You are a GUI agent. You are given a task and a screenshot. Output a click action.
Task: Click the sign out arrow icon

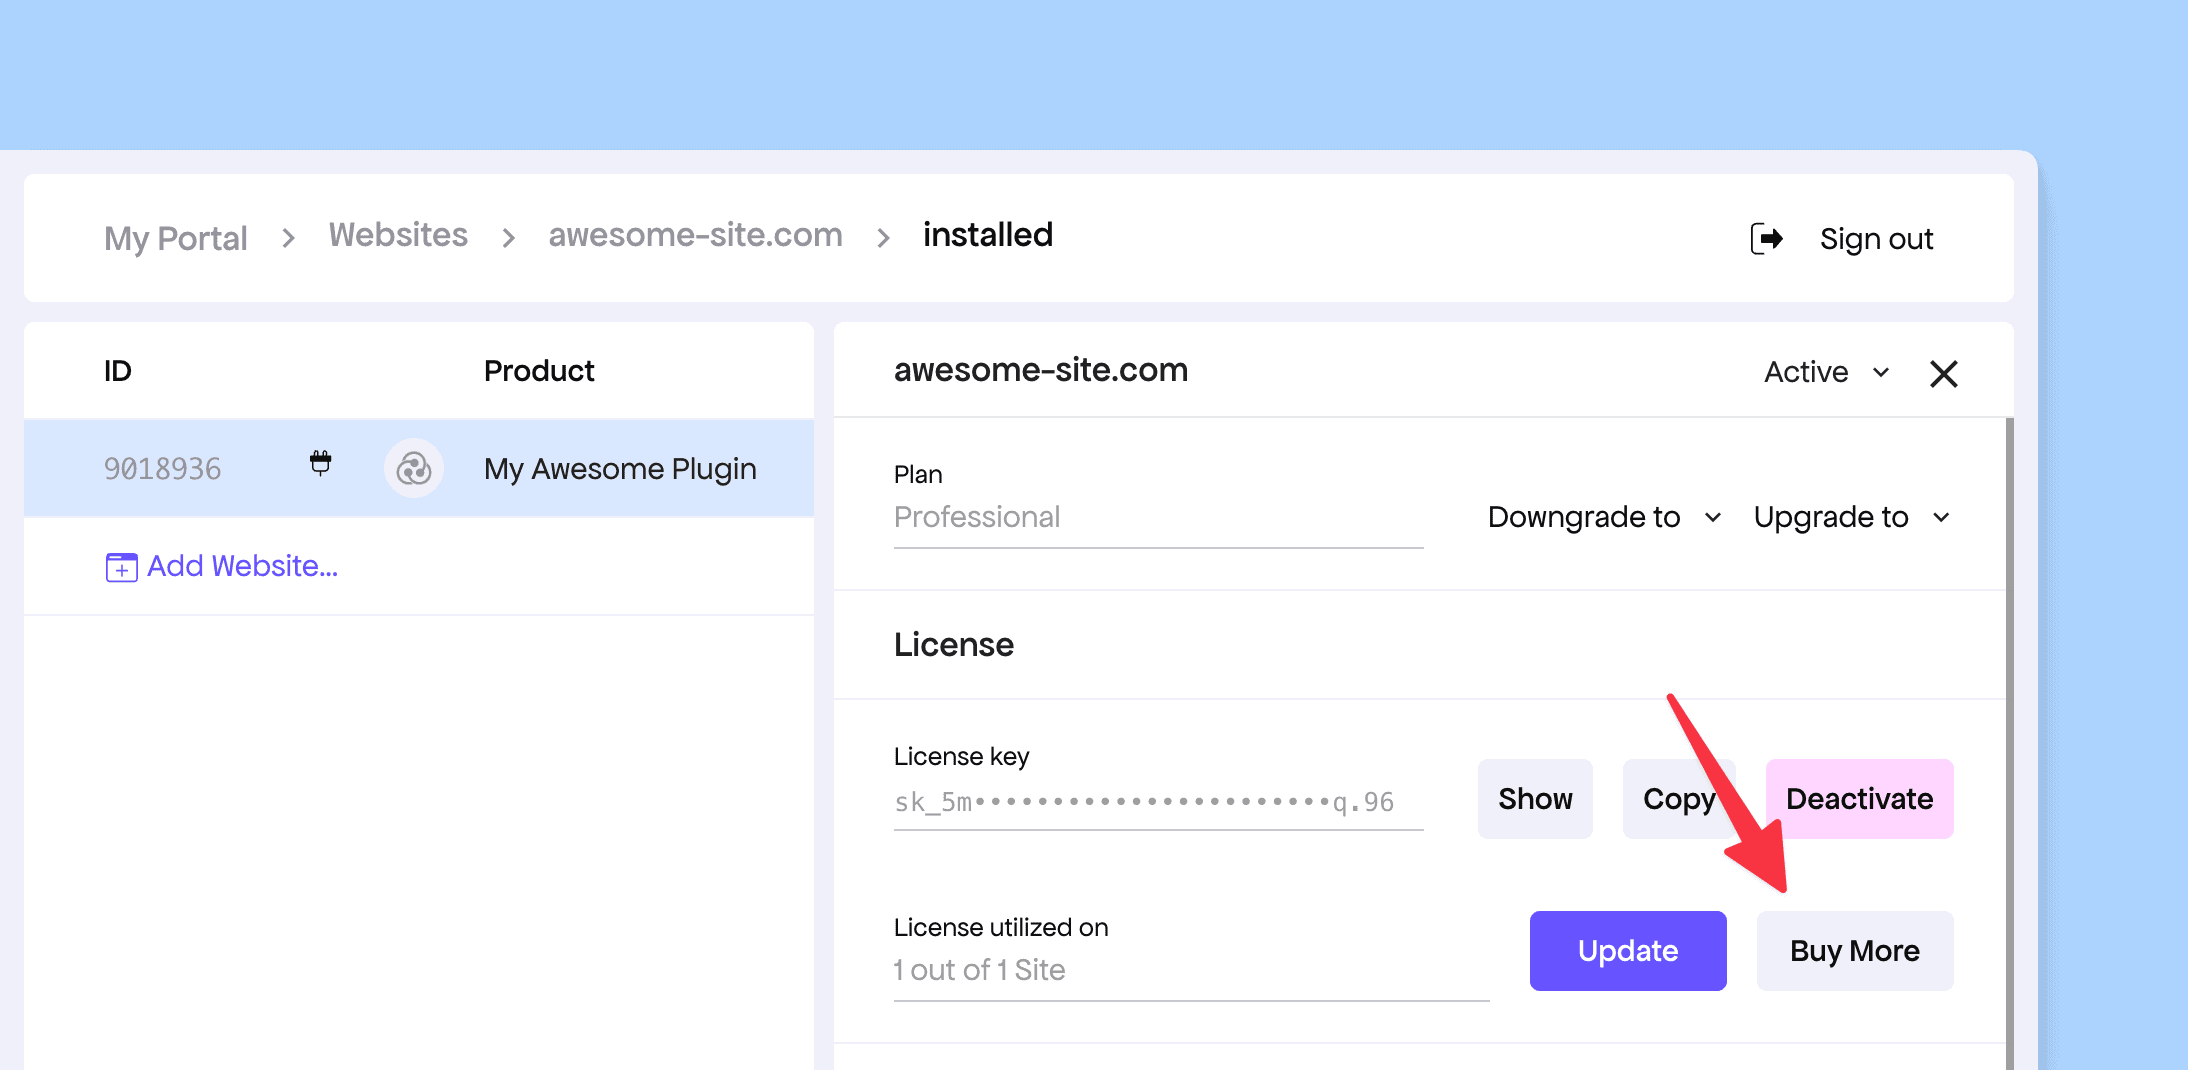click(1766, 239)
